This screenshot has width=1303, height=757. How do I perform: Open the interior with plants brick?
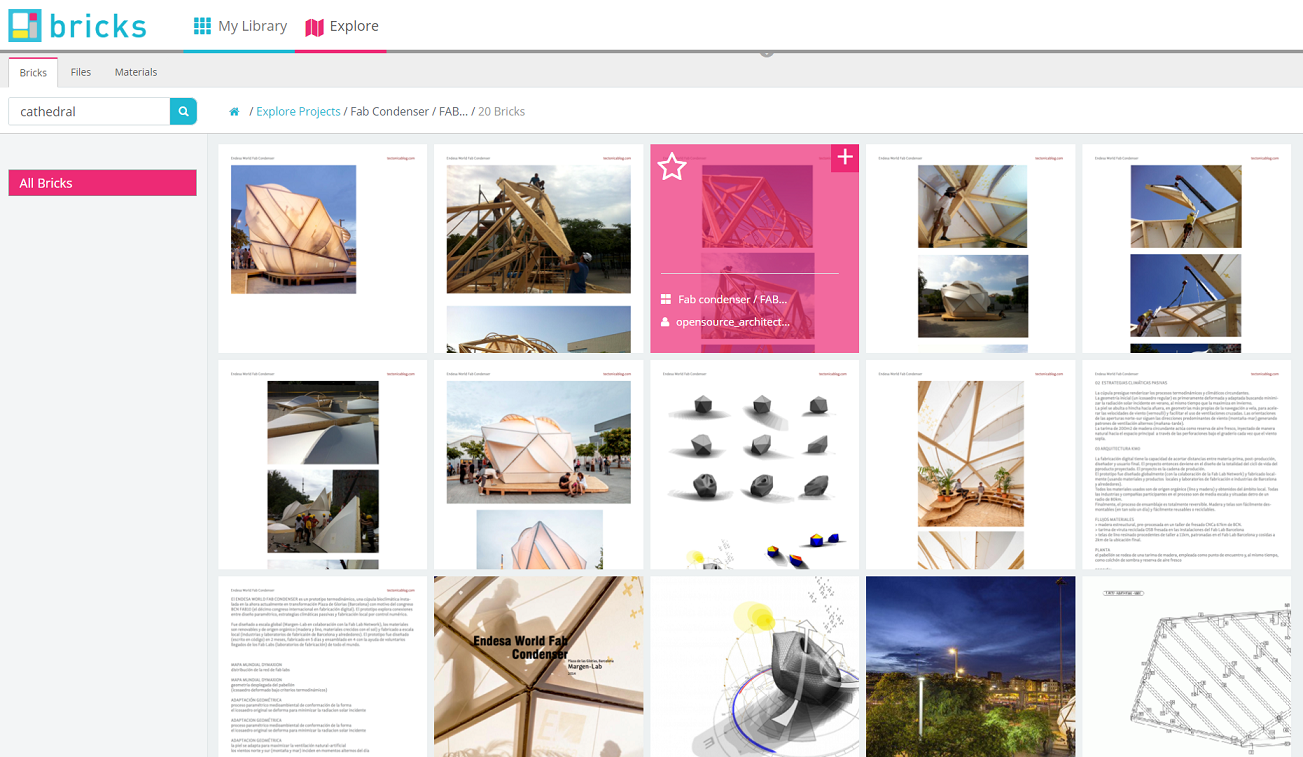[971, 465]
